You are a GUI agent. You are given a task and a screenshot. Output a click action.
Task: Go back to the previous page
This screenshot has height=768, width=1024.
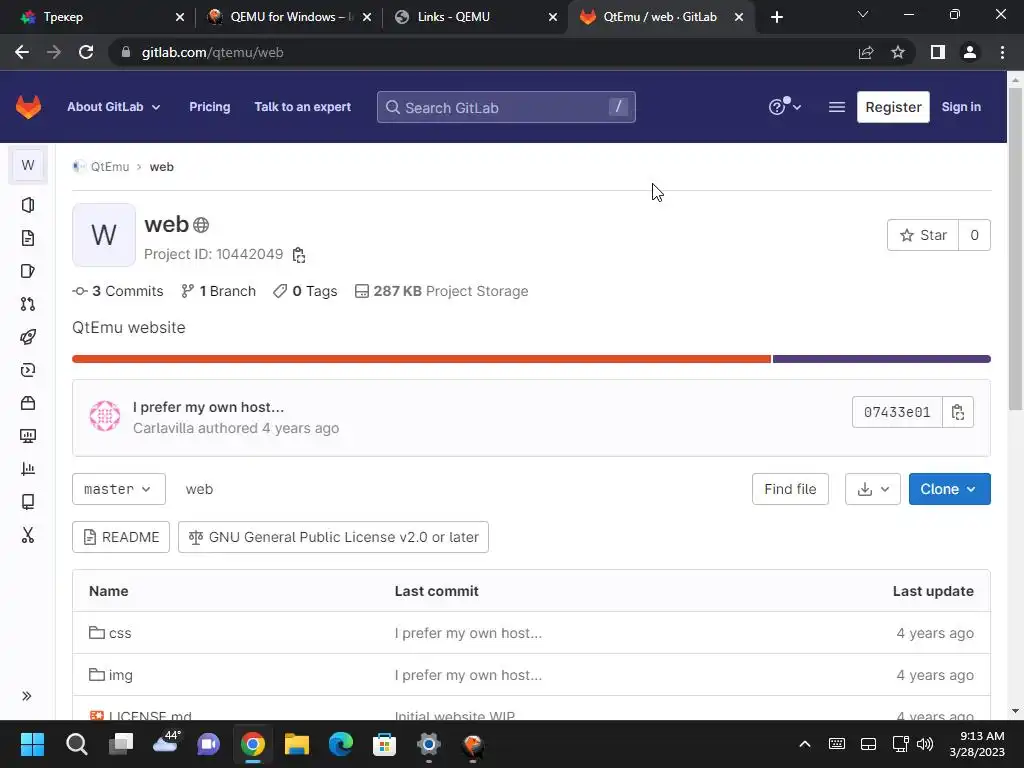(x=22, y=52)
